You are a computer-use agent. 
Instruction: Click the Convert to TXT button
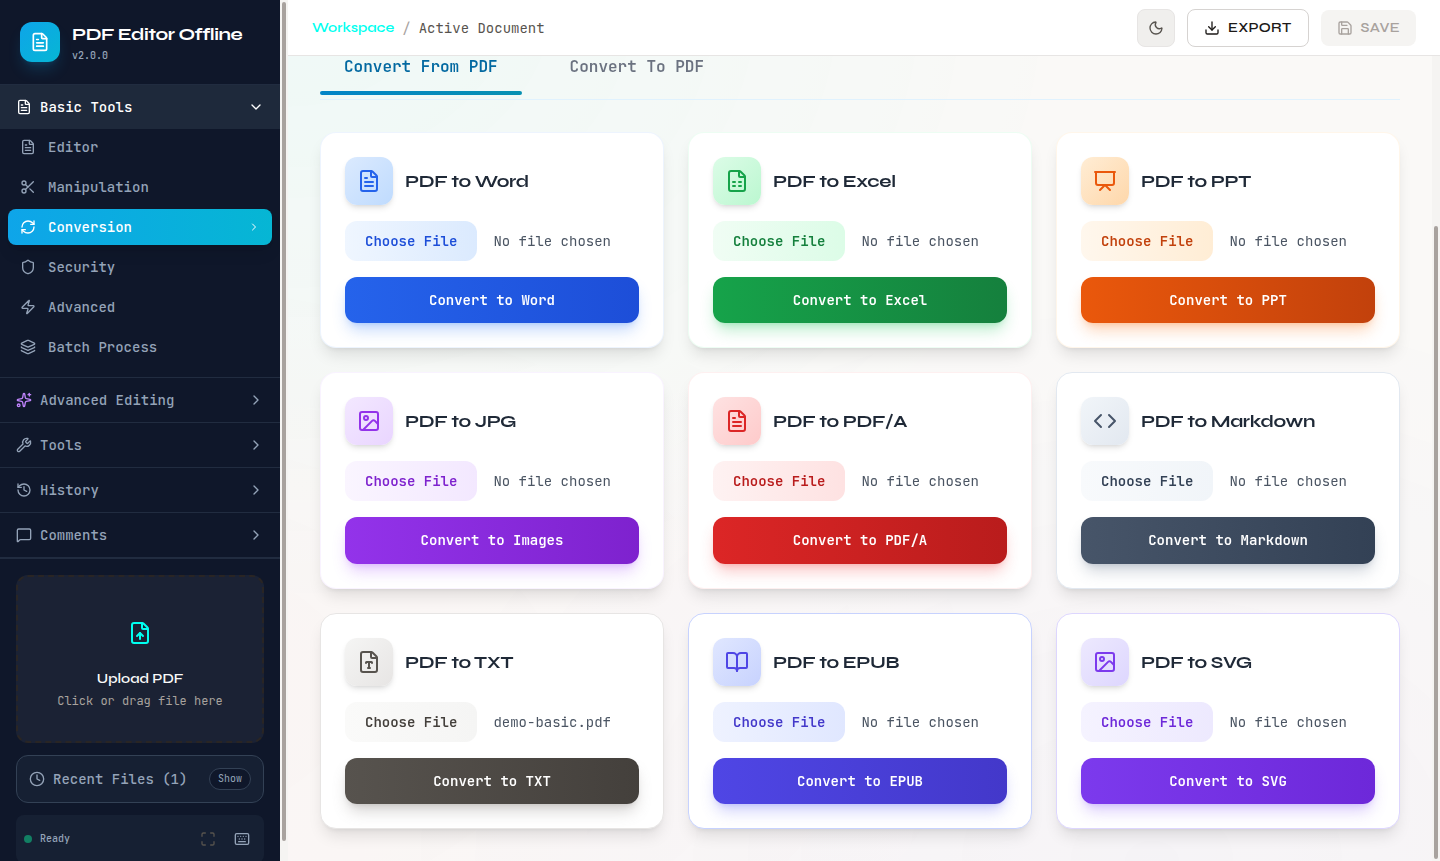coord(492,781)
